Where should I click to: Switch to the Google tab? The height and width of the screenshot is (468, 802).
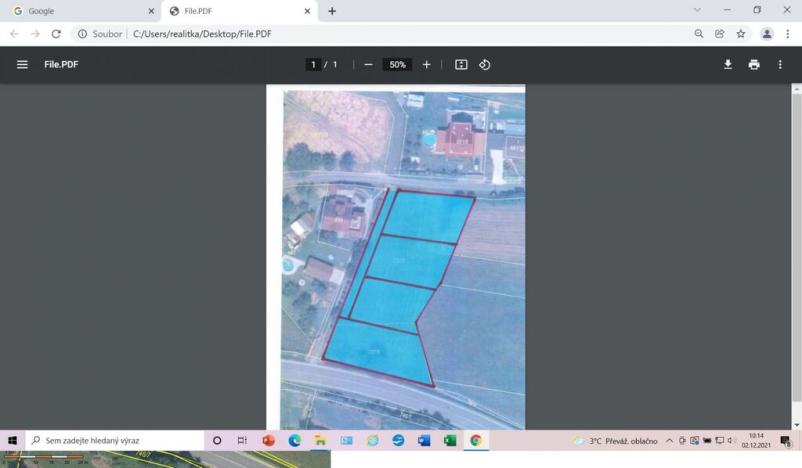pos(80,11)
